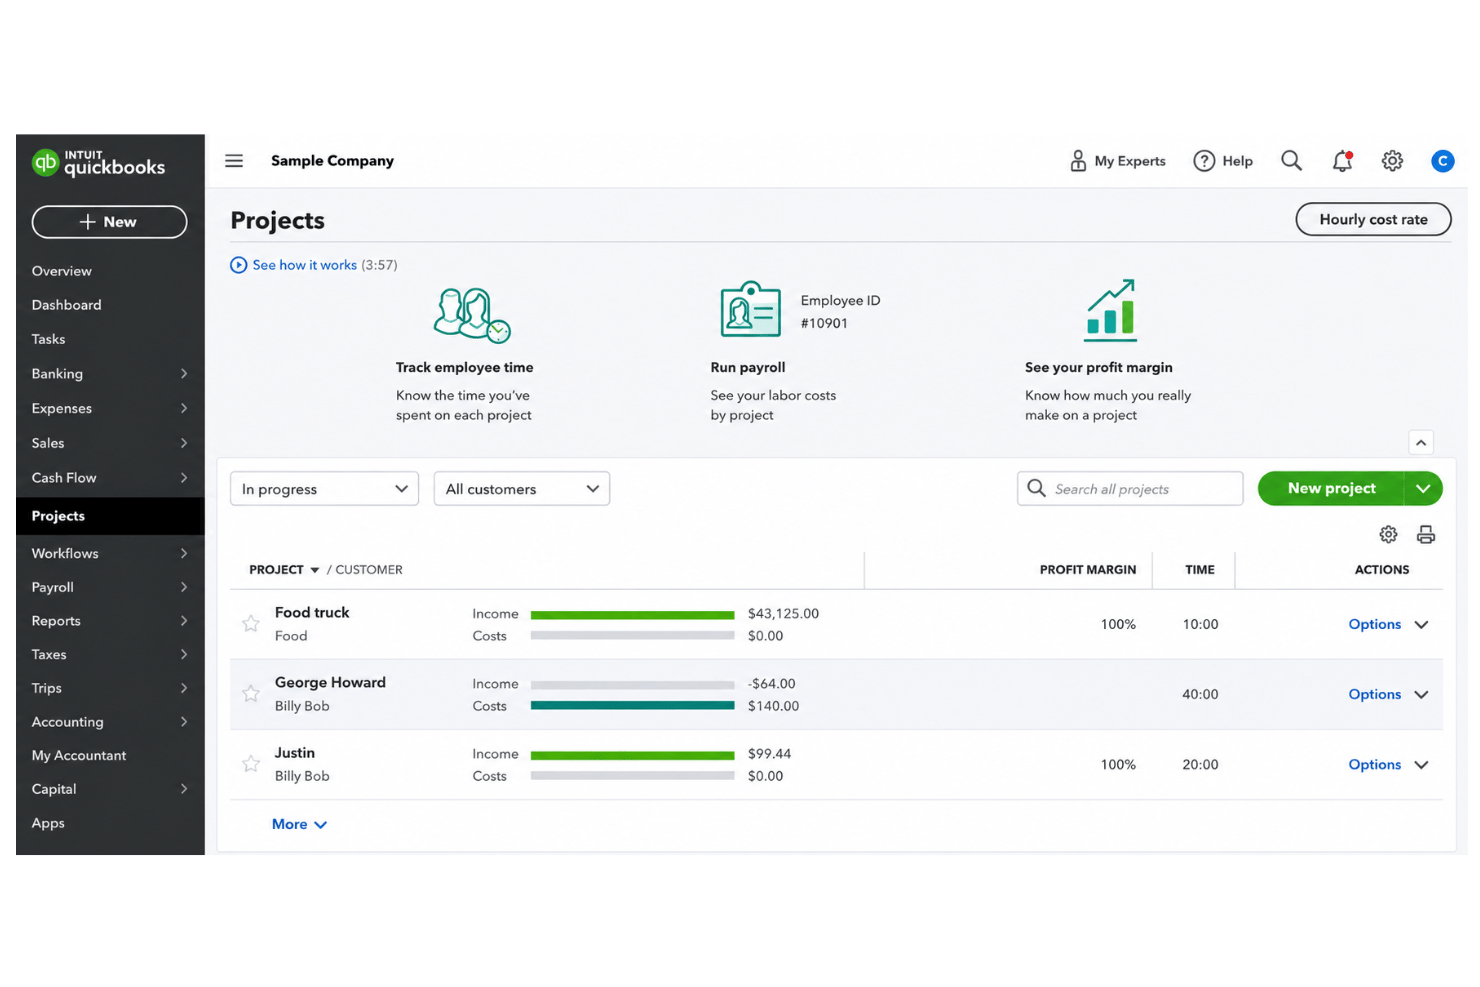
Task: Open Overview in the sidebar
Action: pyautogui.click(x=61, y=271)
